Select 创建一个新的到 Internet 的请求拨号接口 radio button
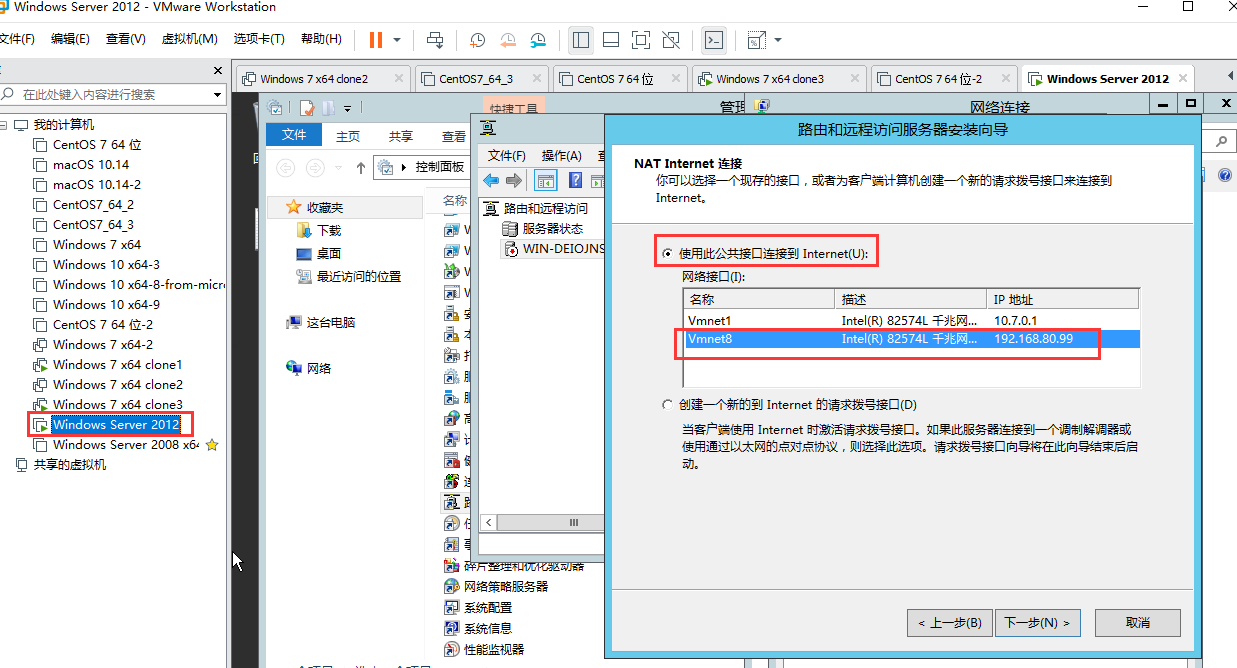Viewport: 1237px width, 668px height. point(668,405)
